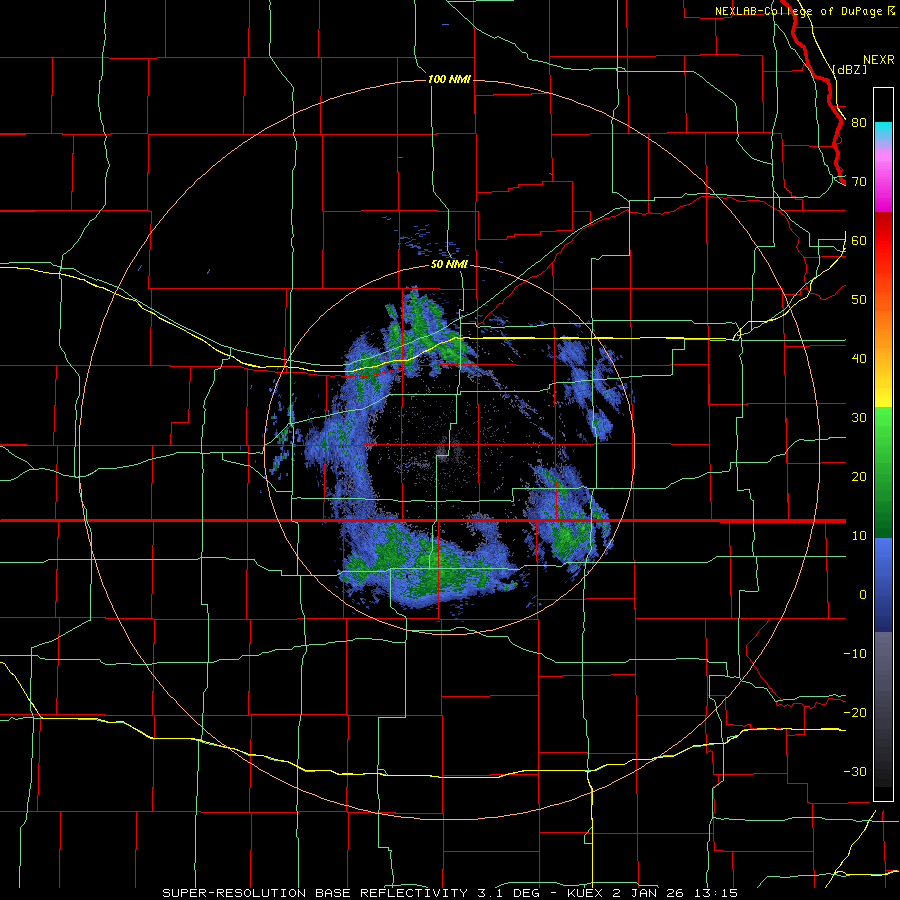Select the "80" value on the dBZ scale
Screen dimensions: 900x900
[859, 122]
